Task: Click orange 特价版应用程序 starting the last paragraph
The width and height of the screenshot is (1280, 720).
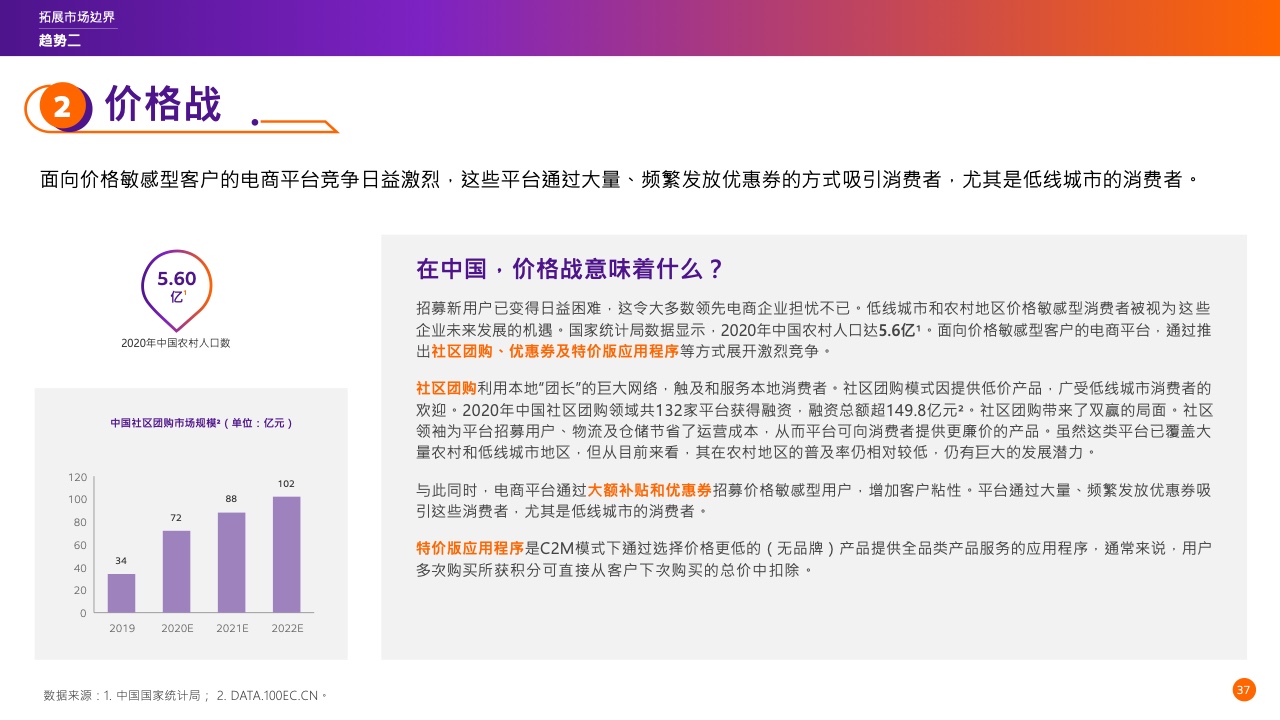Action: point(470,548)
